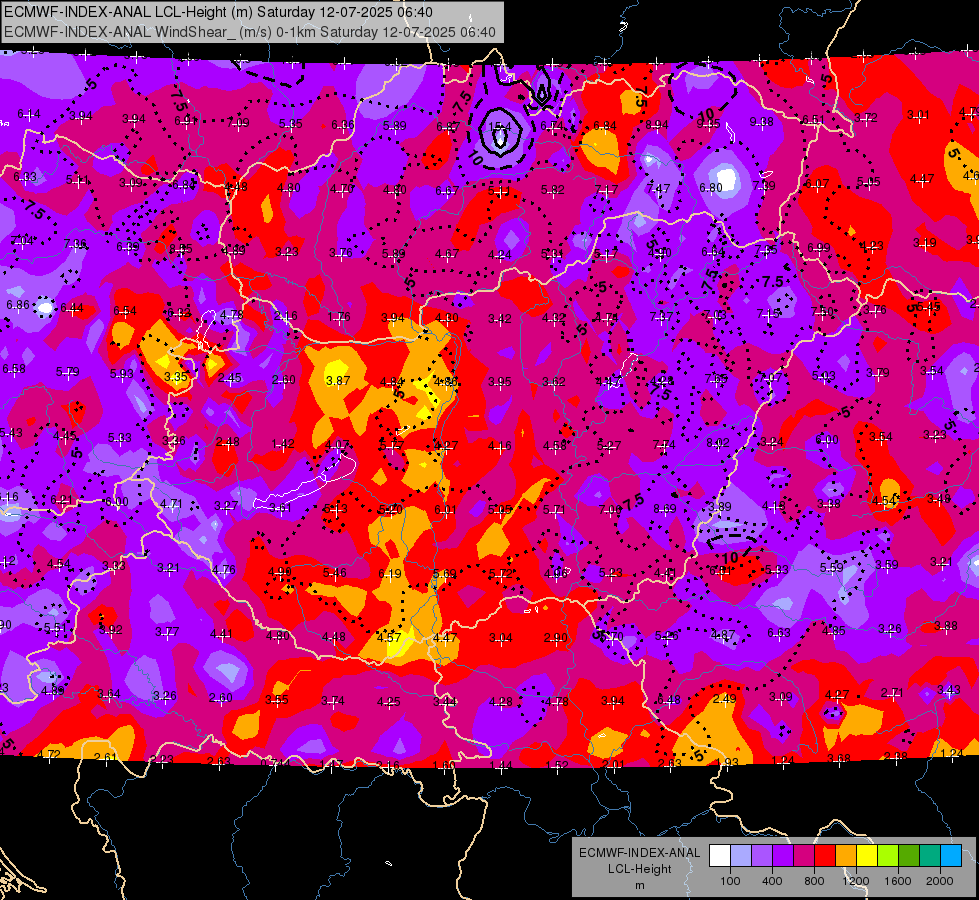Click the orange legend swatch
Viewport: 979px width, 900px height.
pyautogui.click(x=846, y=856)
